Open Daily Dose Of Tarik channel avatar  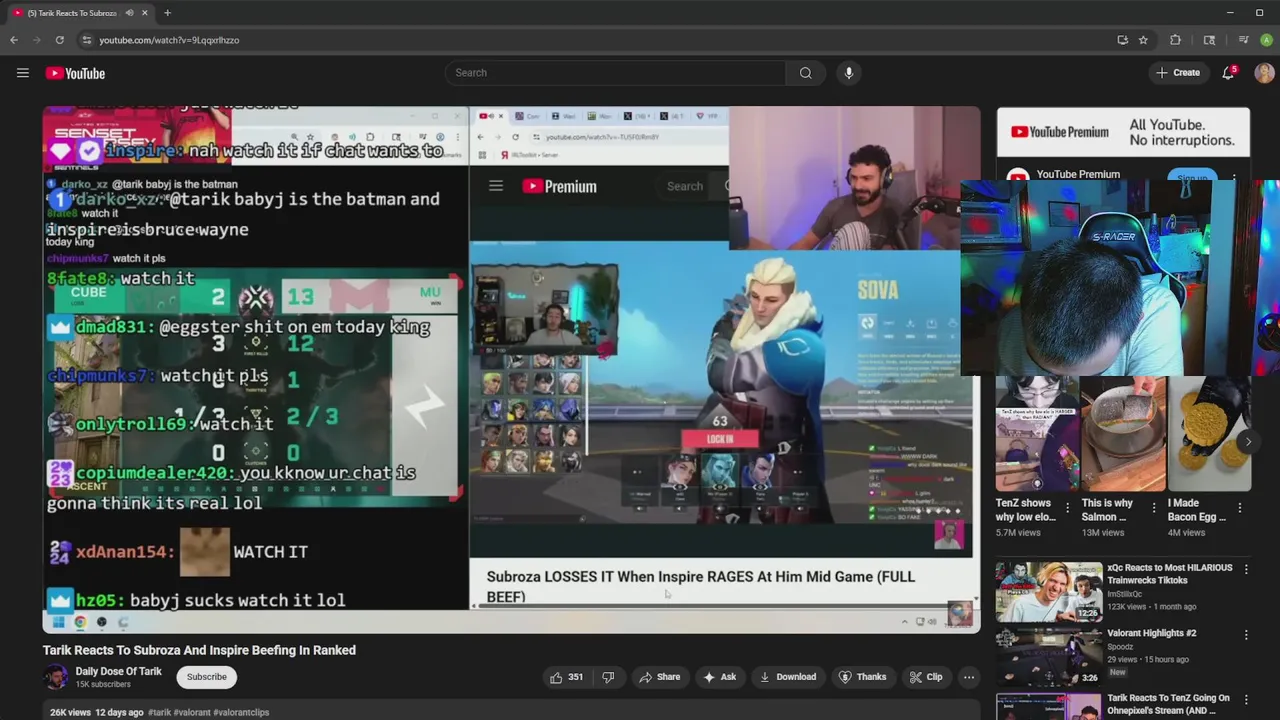pyautogui.click(x=56, y=677)
